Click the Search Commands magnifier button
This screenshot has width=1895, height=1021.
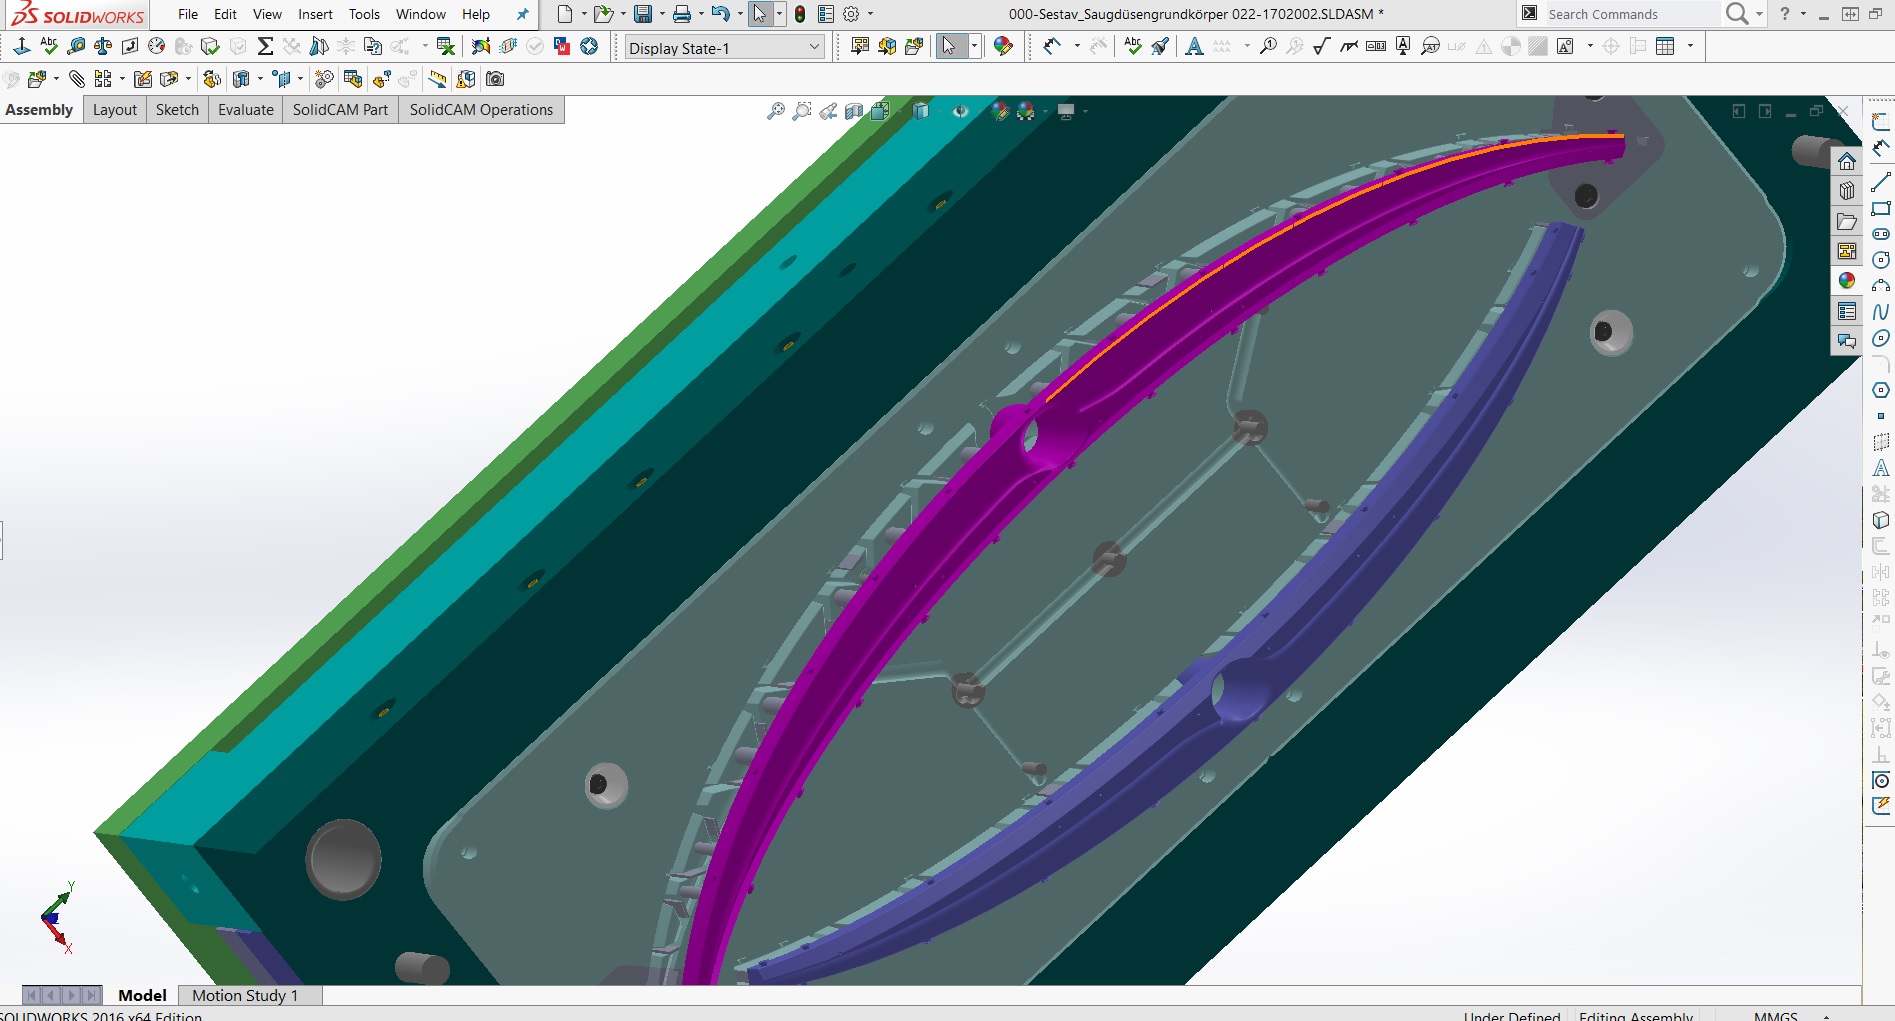click(1737, 14)
